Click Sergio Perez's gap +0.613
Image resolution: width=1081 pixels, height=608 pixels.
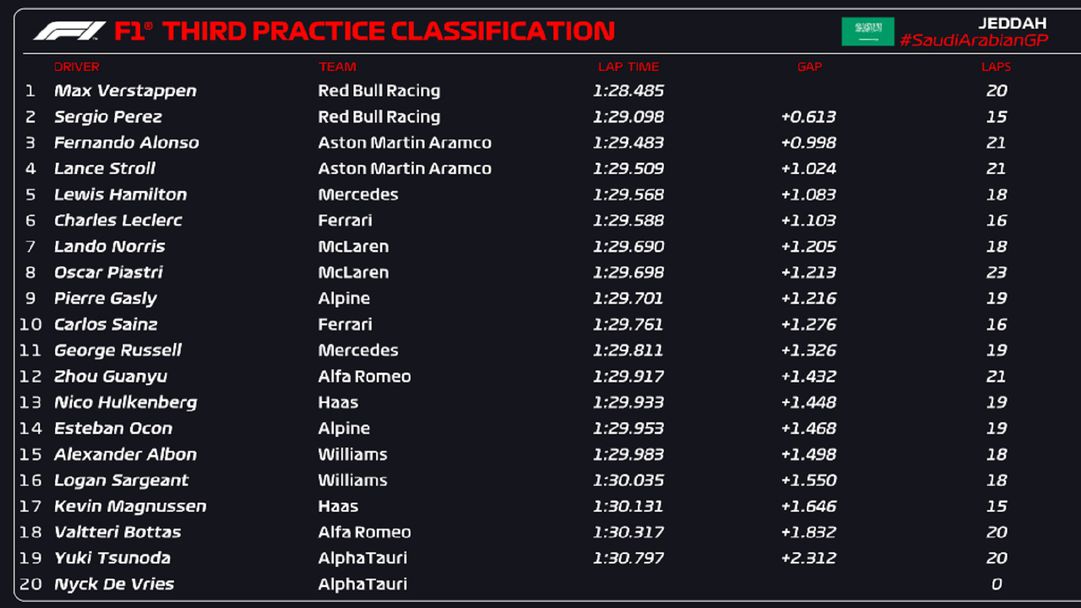(808, 117)
